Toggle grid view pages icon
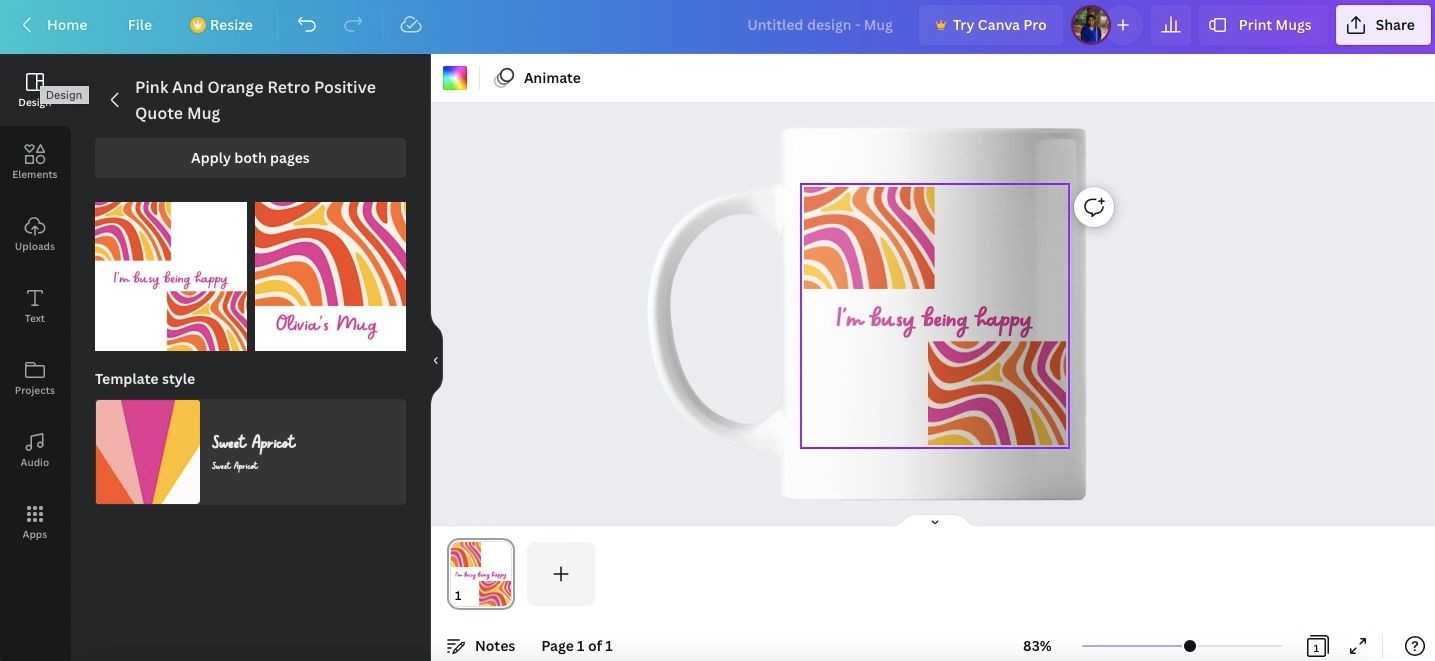This screenshot has height=661, width=1435. pyautogui.click(x=1317, y=646)
